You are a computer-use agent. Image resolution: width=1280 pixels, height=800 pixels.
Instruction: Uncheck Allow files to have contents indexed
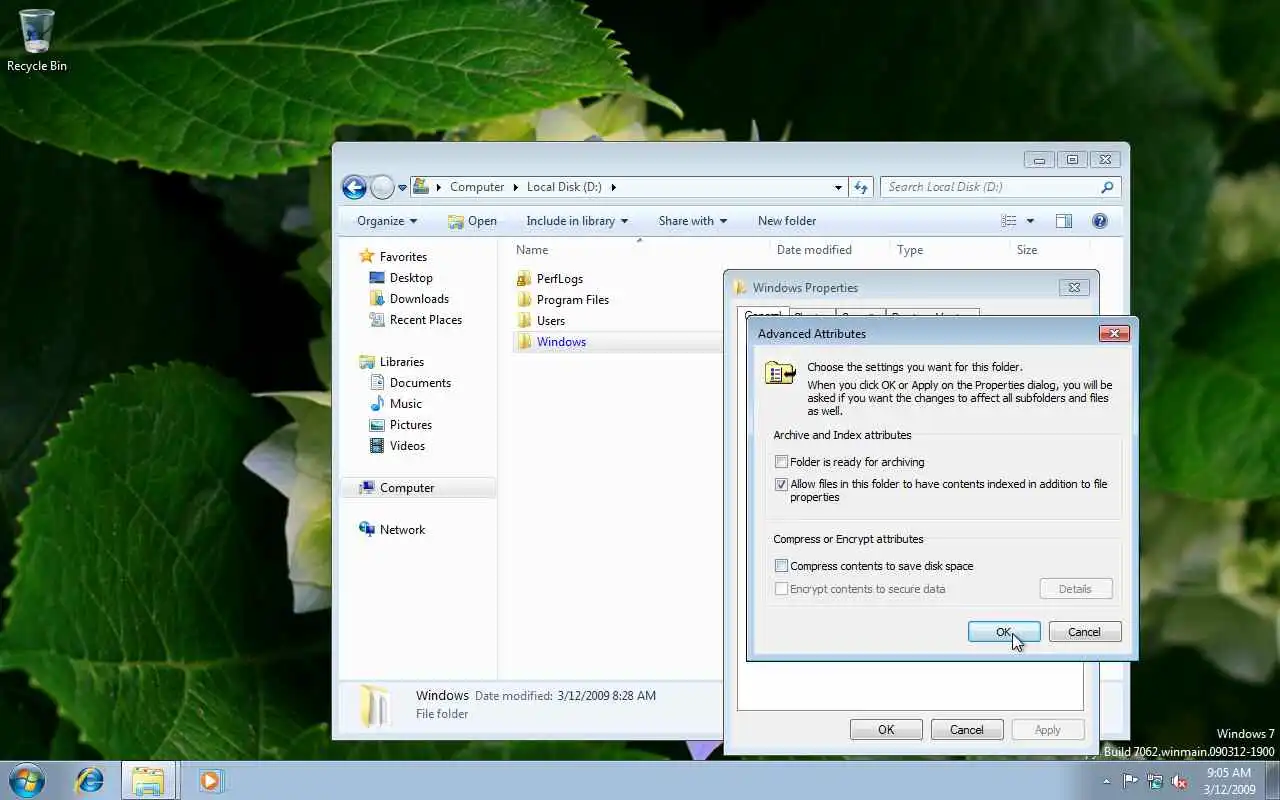[782, 484]
